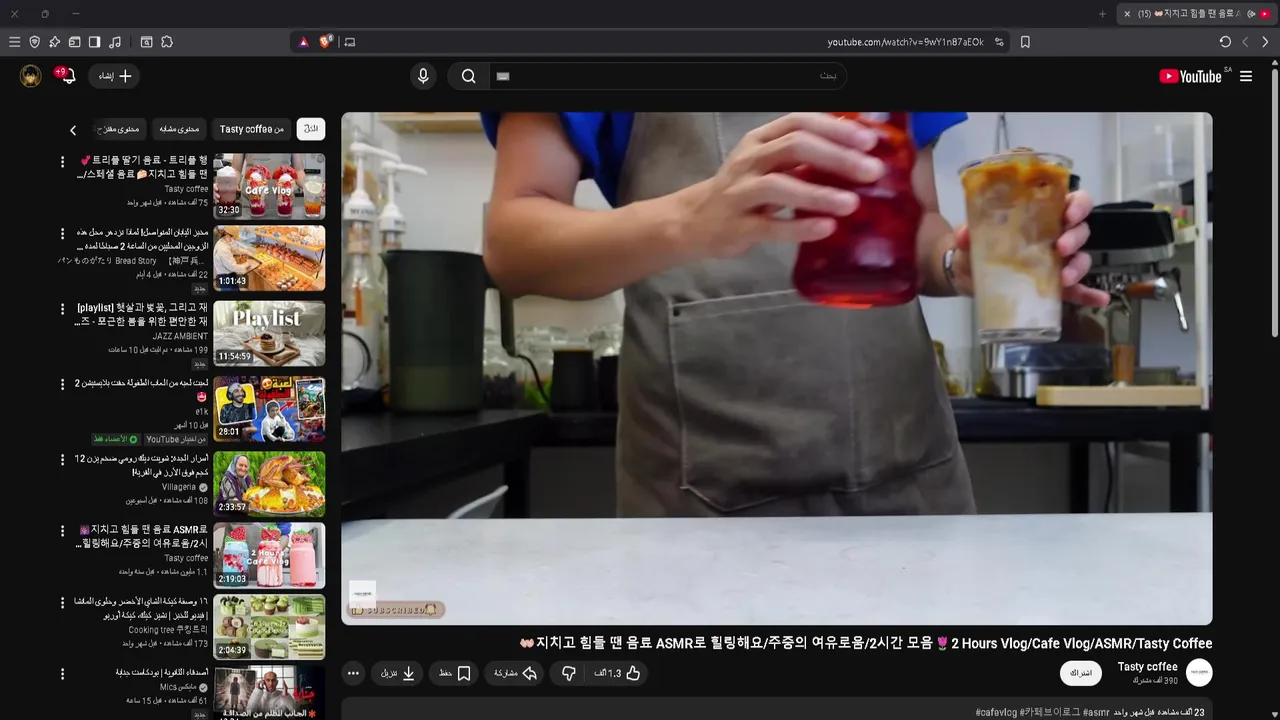
Task: Click the Create plus button
Action: click(x=114, y=76)
